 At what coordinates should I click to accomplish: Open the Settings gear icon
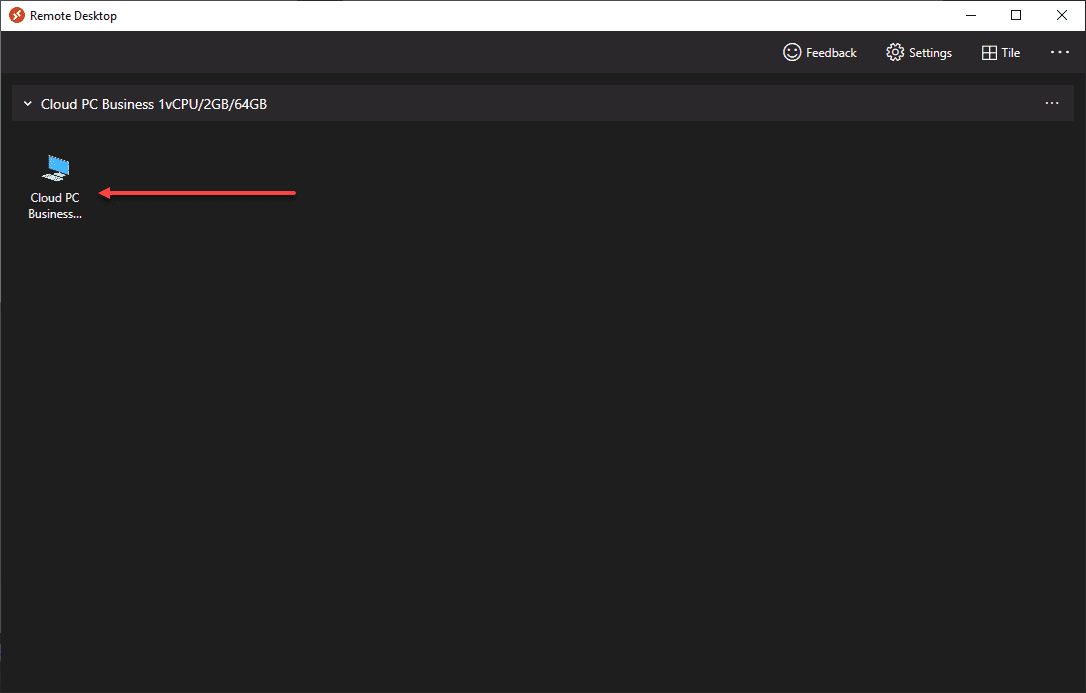(895, 52)
